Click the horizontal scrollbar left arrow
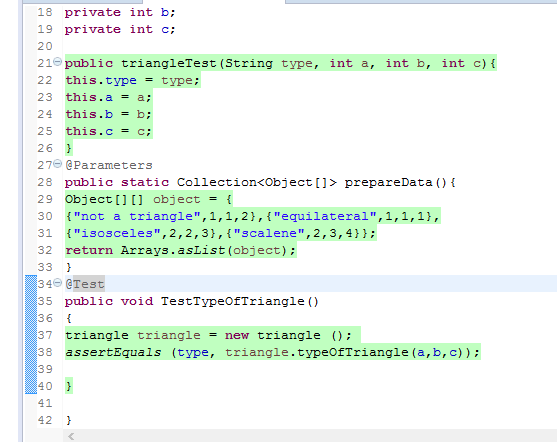This screenshot has width=557, height=442. pos(71,436)
